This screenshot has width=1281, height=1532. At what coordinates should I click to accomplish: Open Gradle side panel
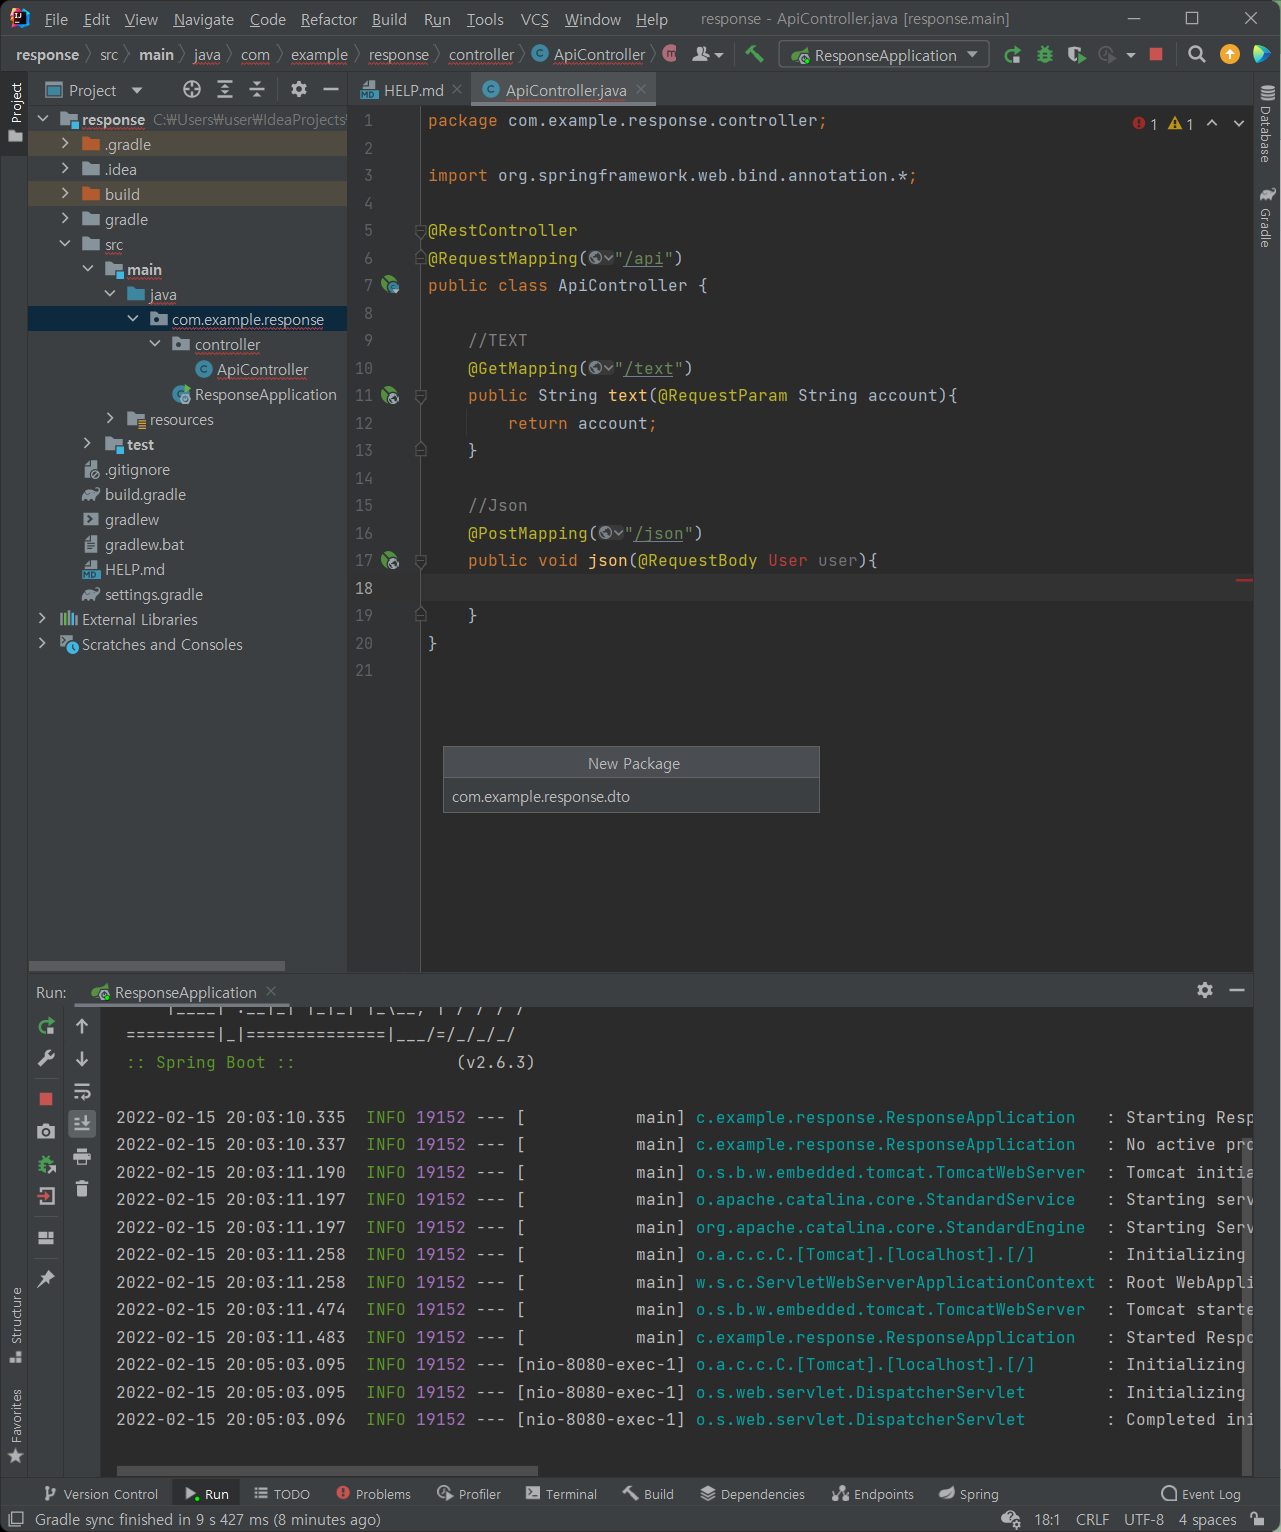pos(1267,218)
